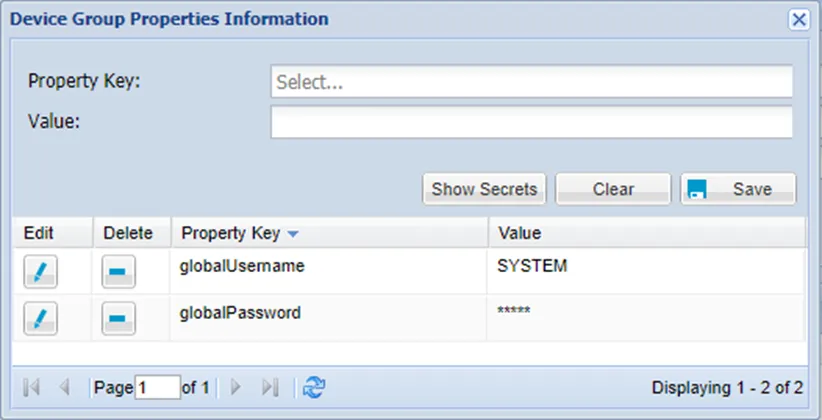Refresh the properties grid
822x420 pixels.
pos(314,387)
